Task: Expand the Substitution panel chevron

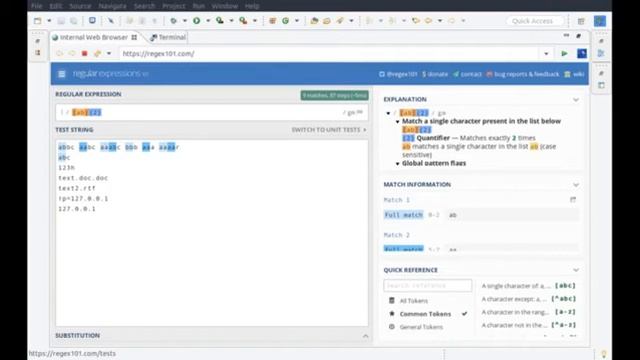Action: 365,336
